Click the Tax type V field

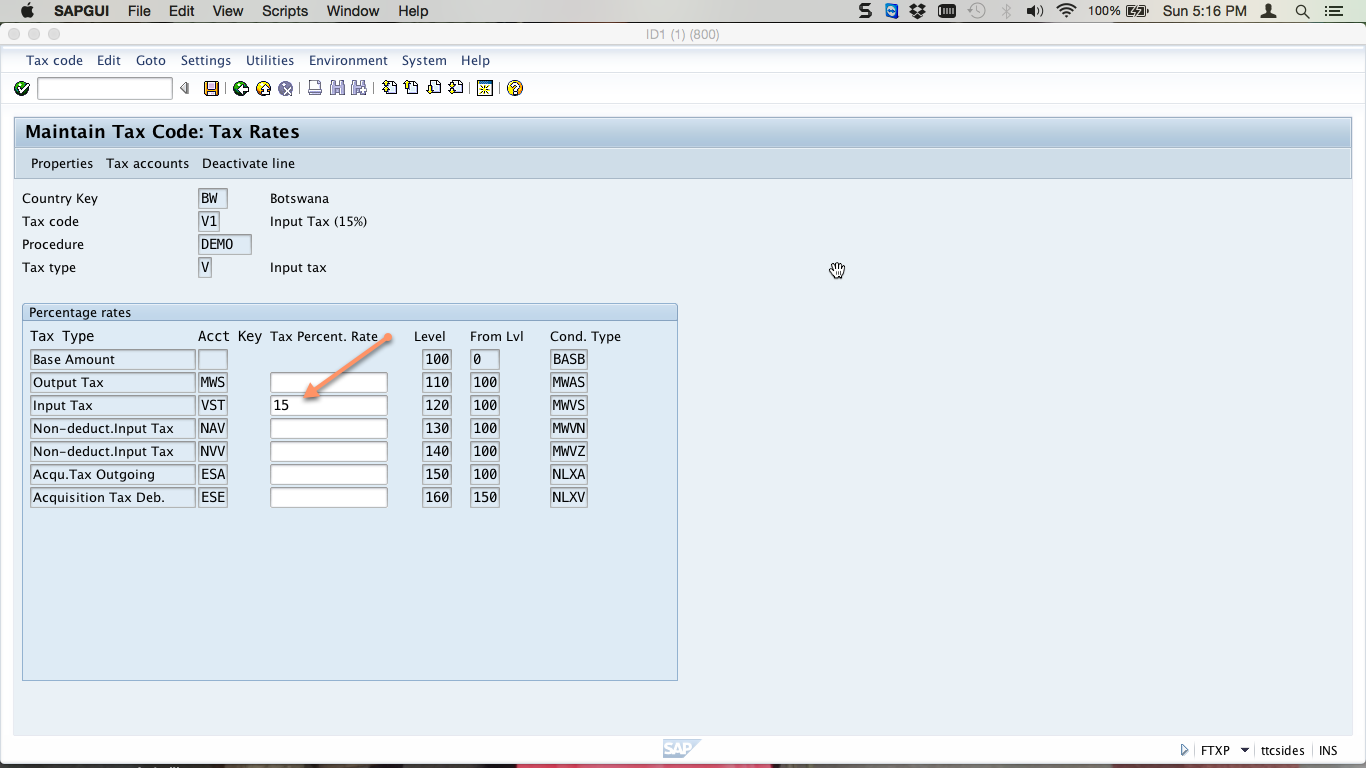point(205,267)
